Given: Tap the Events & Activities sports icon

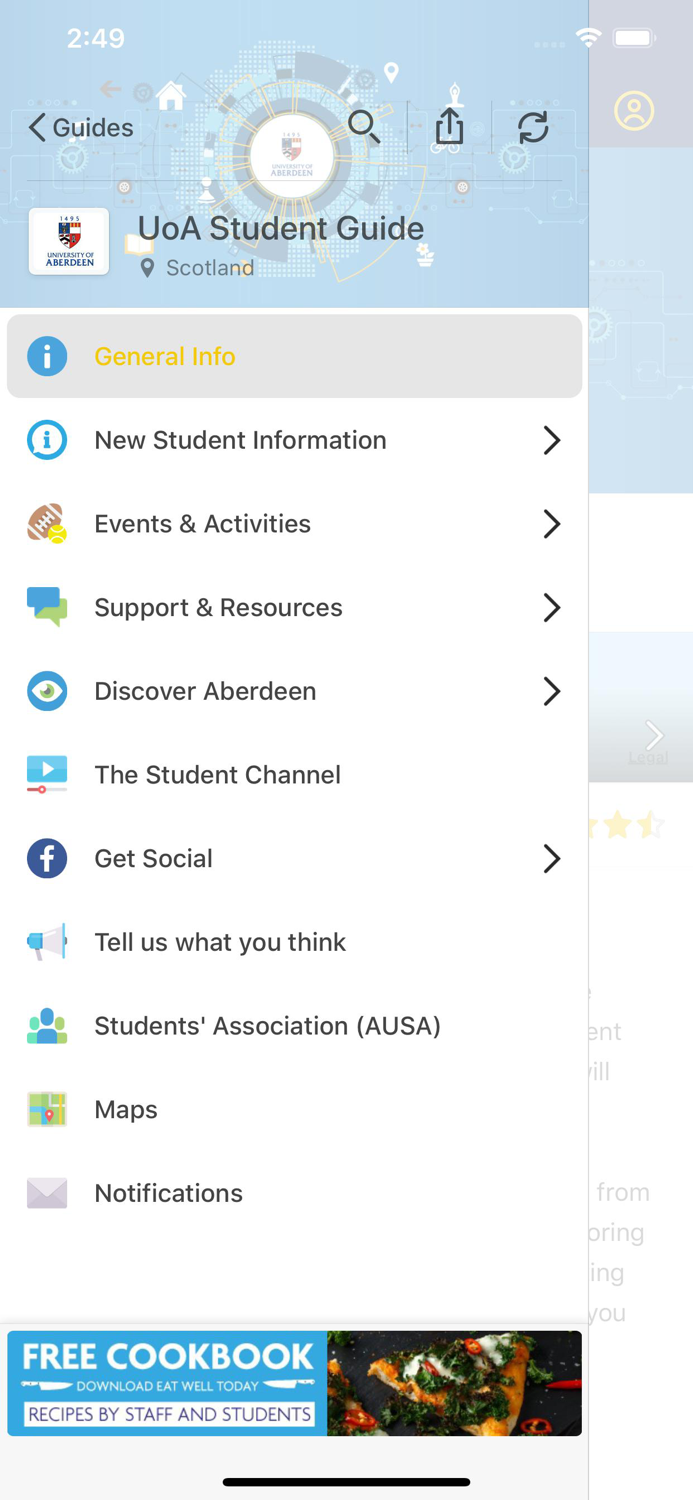Looking at the screenshot, I should tap(47, 524).
